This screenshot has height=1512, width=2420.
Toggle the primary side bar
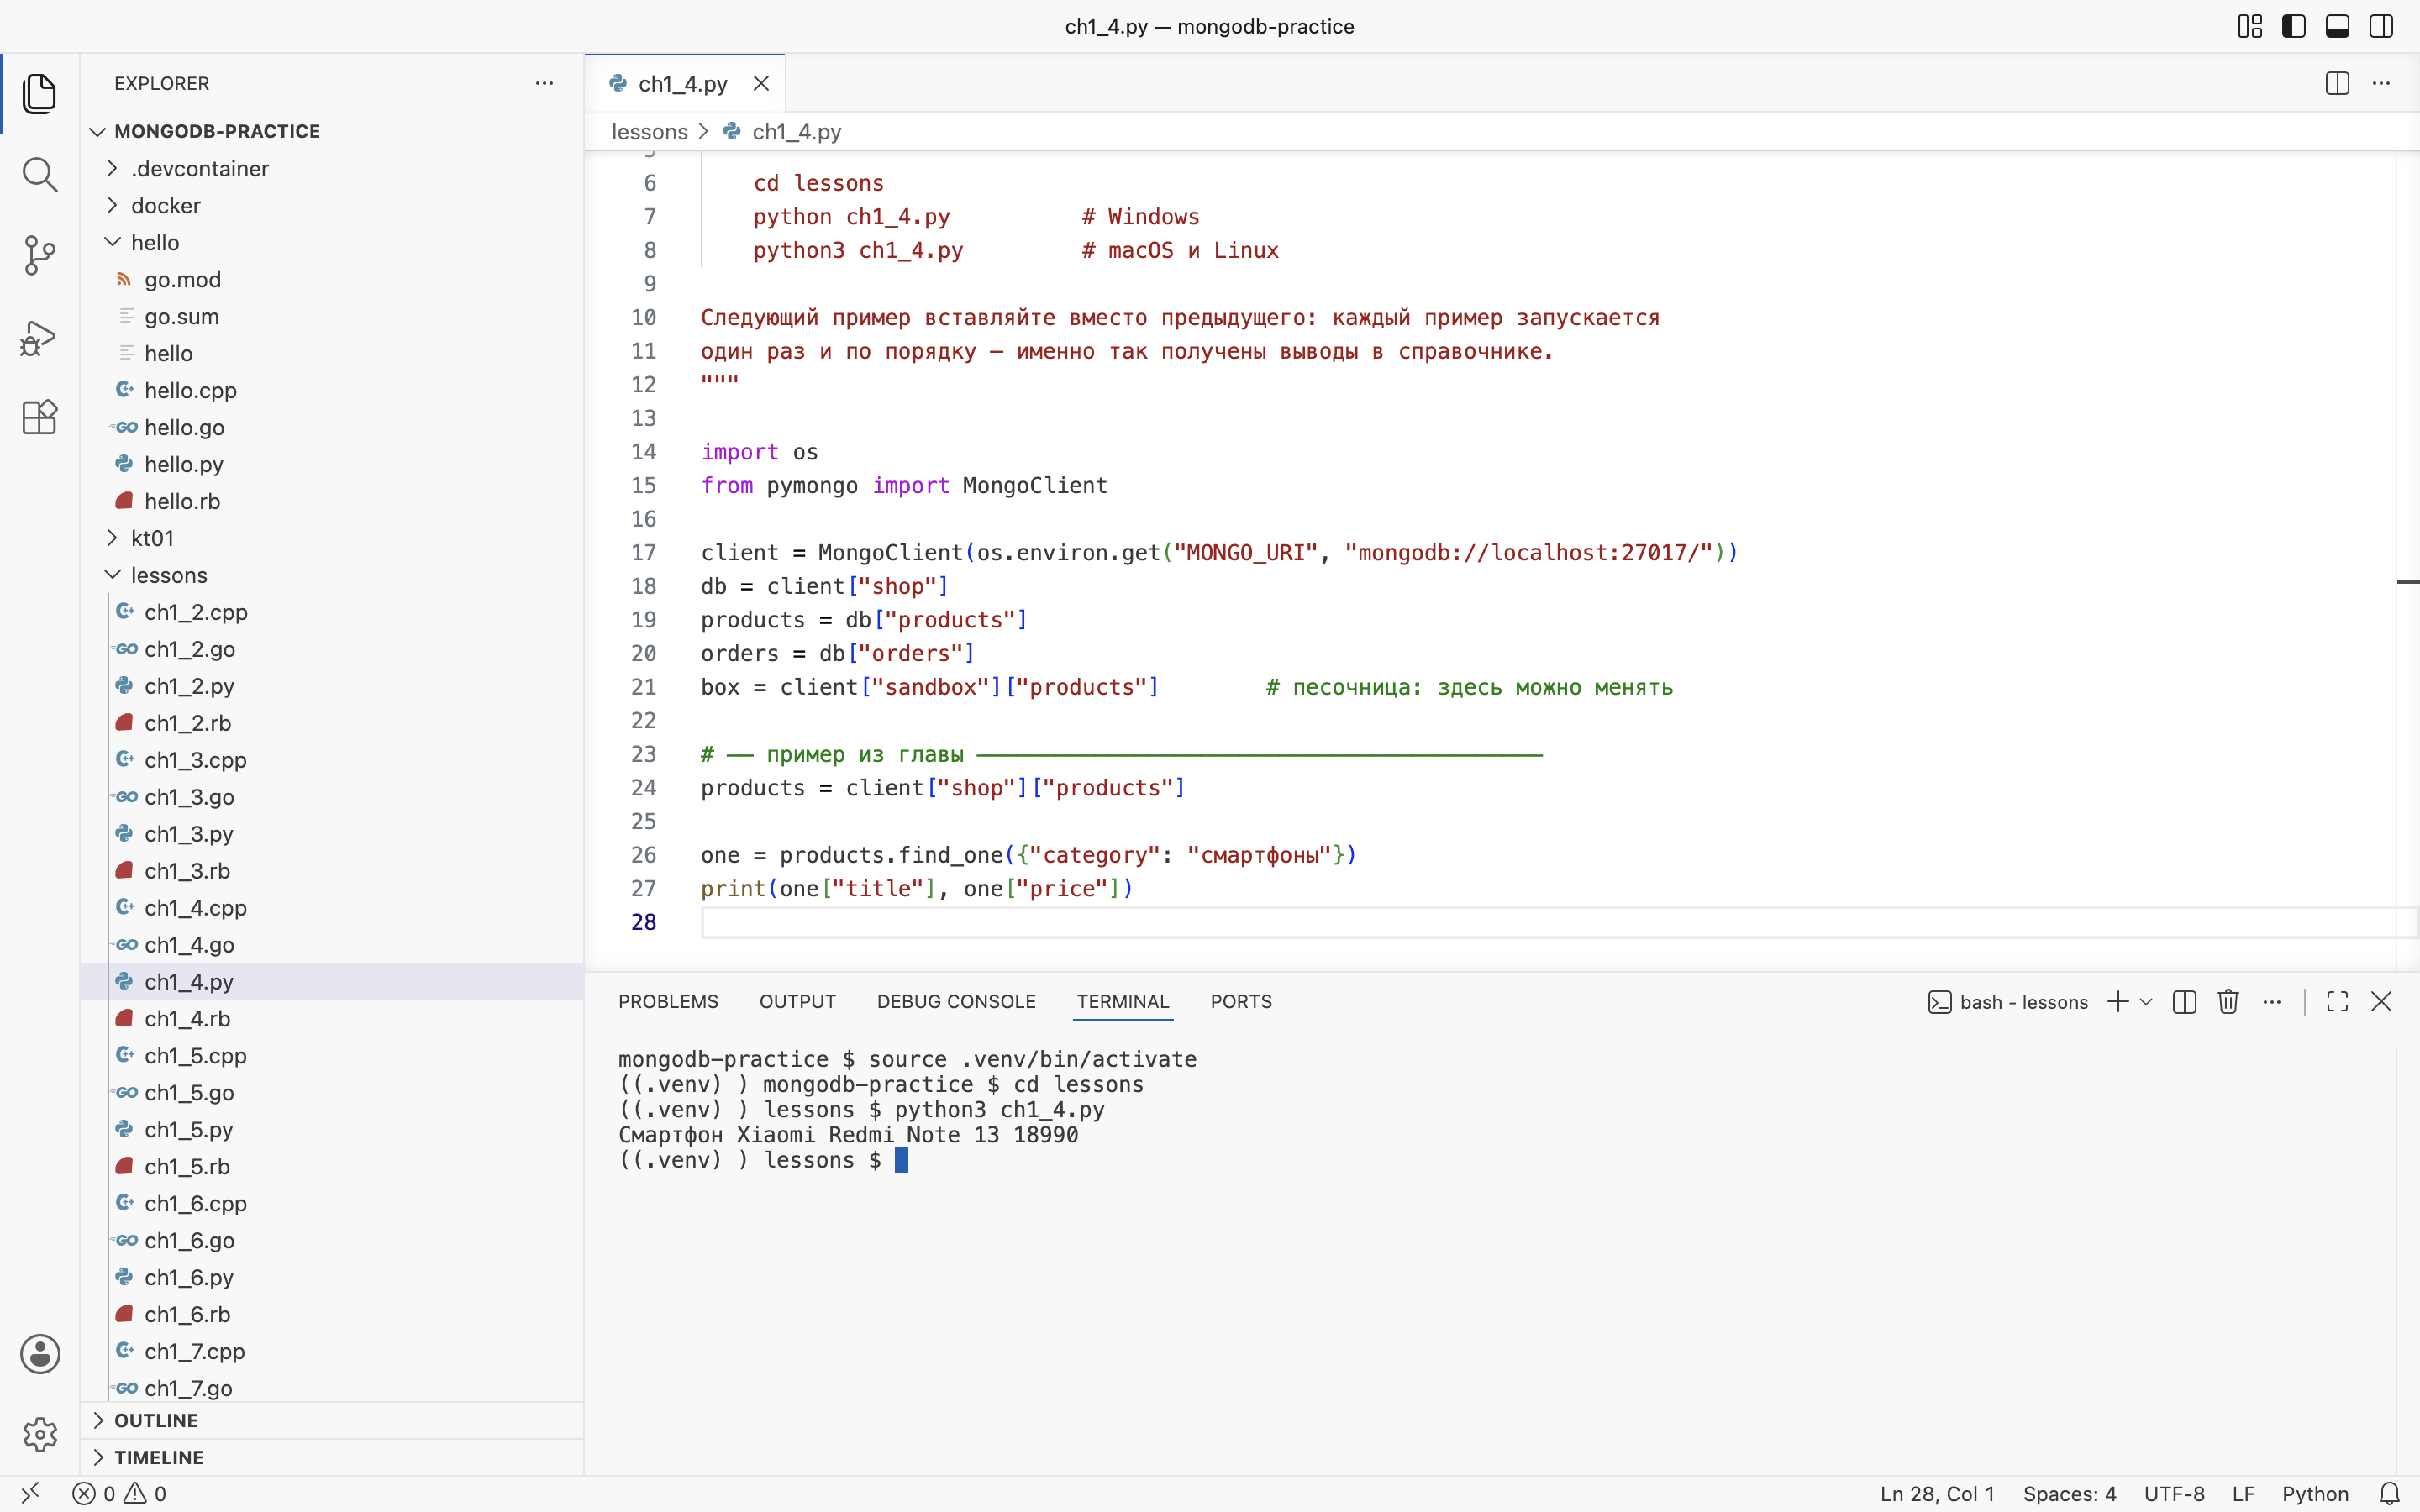[2294, 26]
